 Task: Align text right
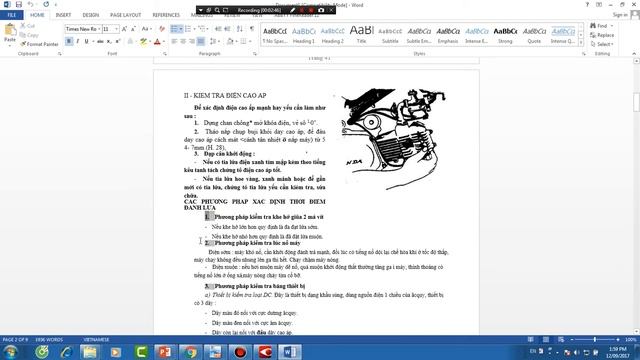(191, 41)
